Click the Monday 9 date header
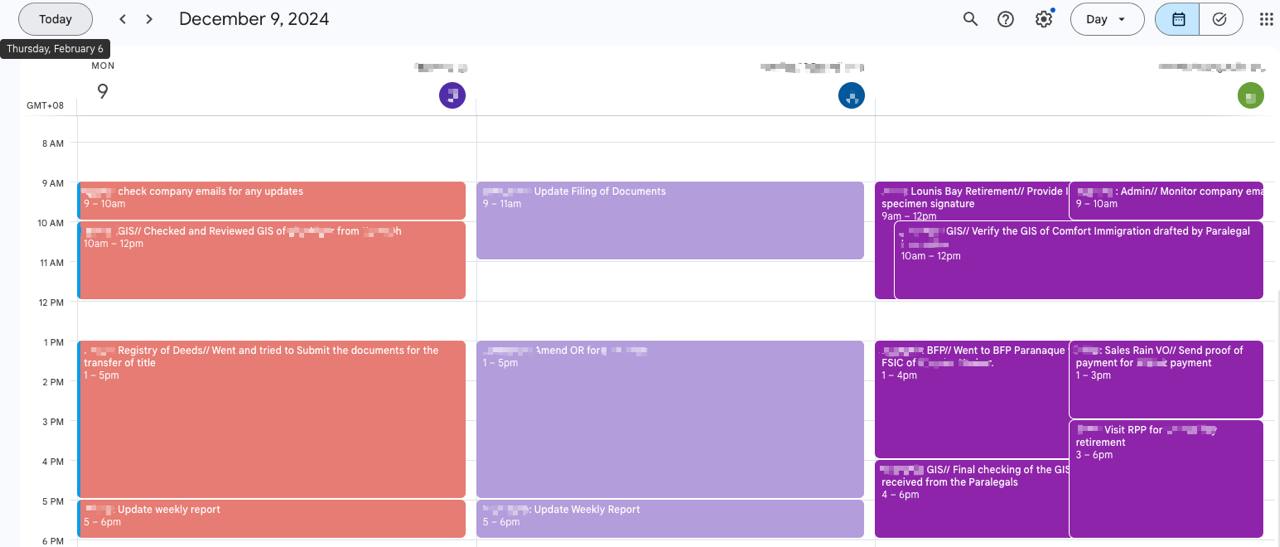 pyautogui.click(x=102, y=91)
